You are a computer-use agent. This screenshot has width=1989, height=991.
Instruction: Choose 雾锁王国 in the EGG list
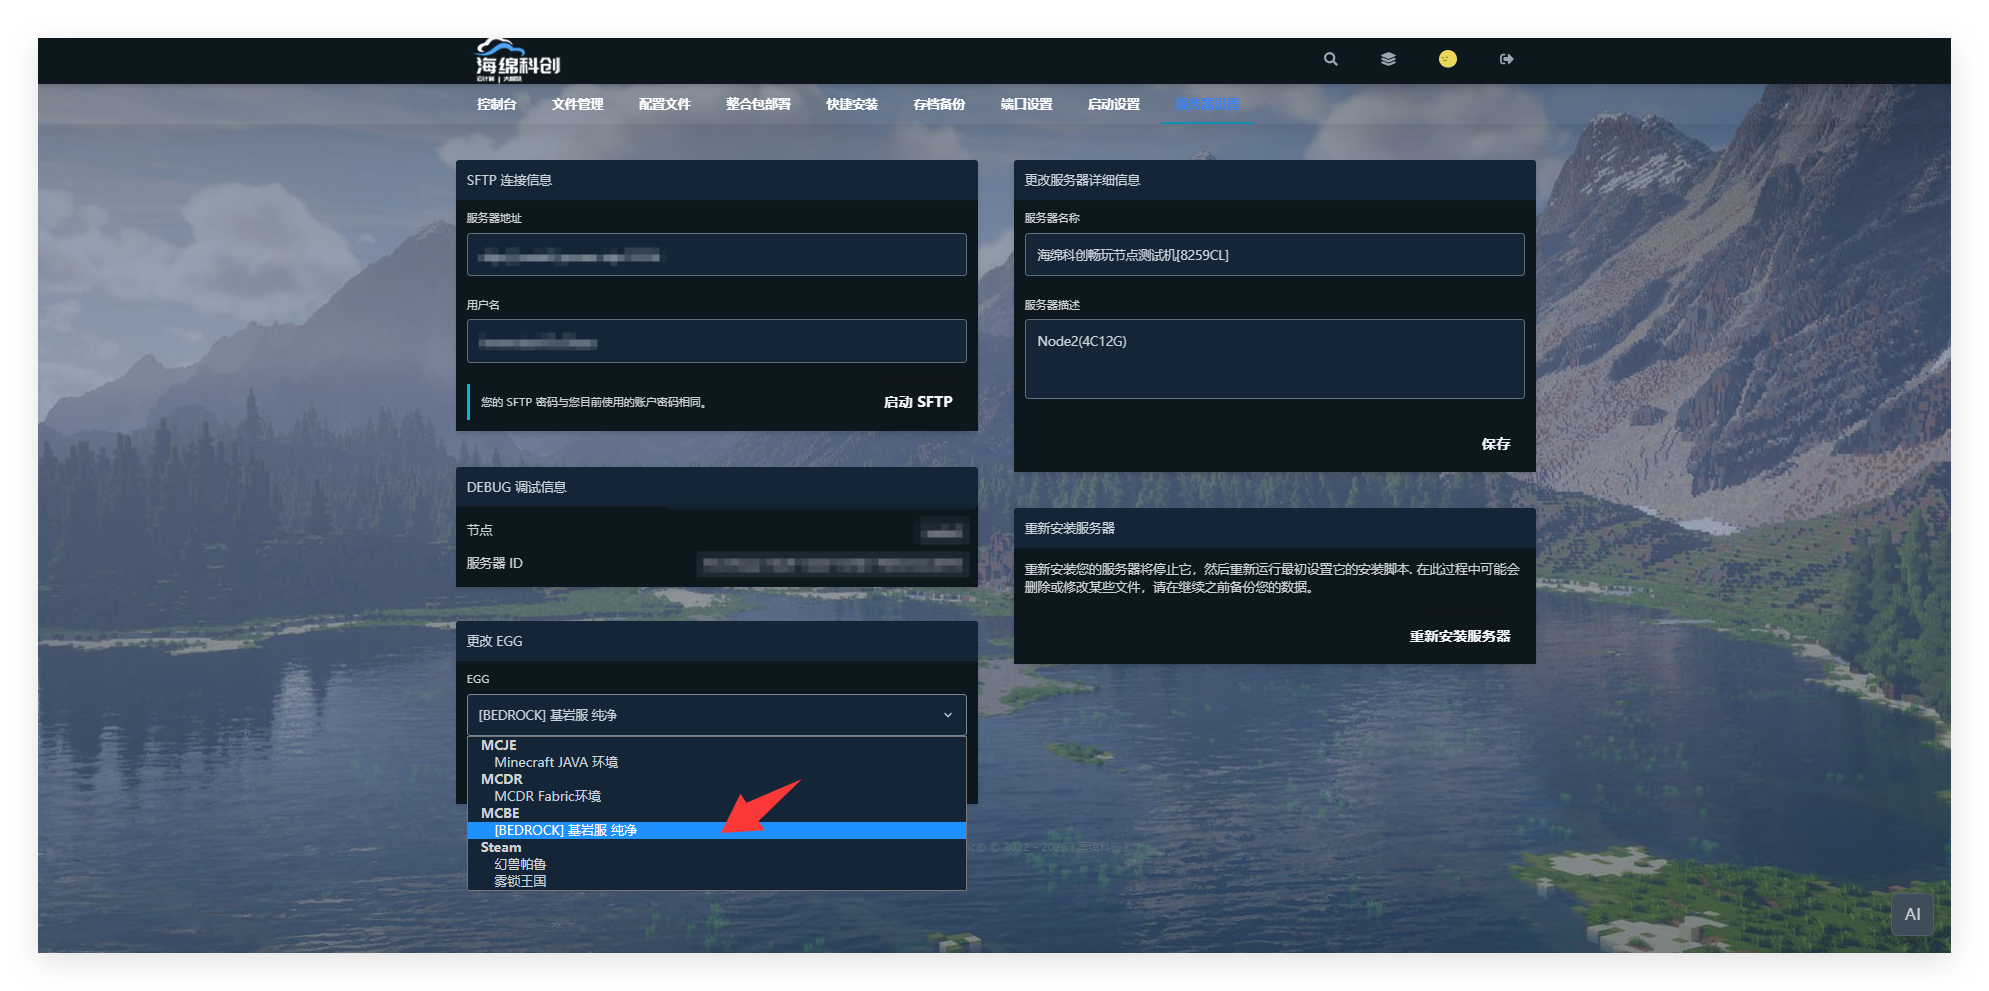click(520, 881)
